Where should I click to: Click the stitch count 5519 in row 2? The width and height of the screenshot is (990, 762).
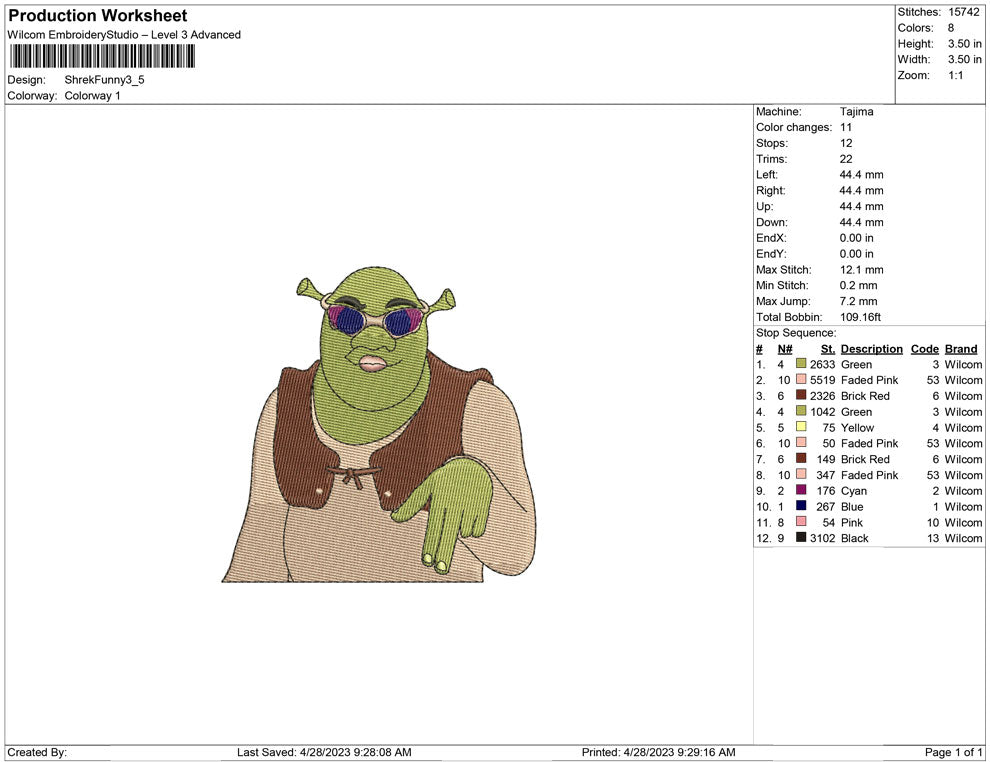coord(823,380)
